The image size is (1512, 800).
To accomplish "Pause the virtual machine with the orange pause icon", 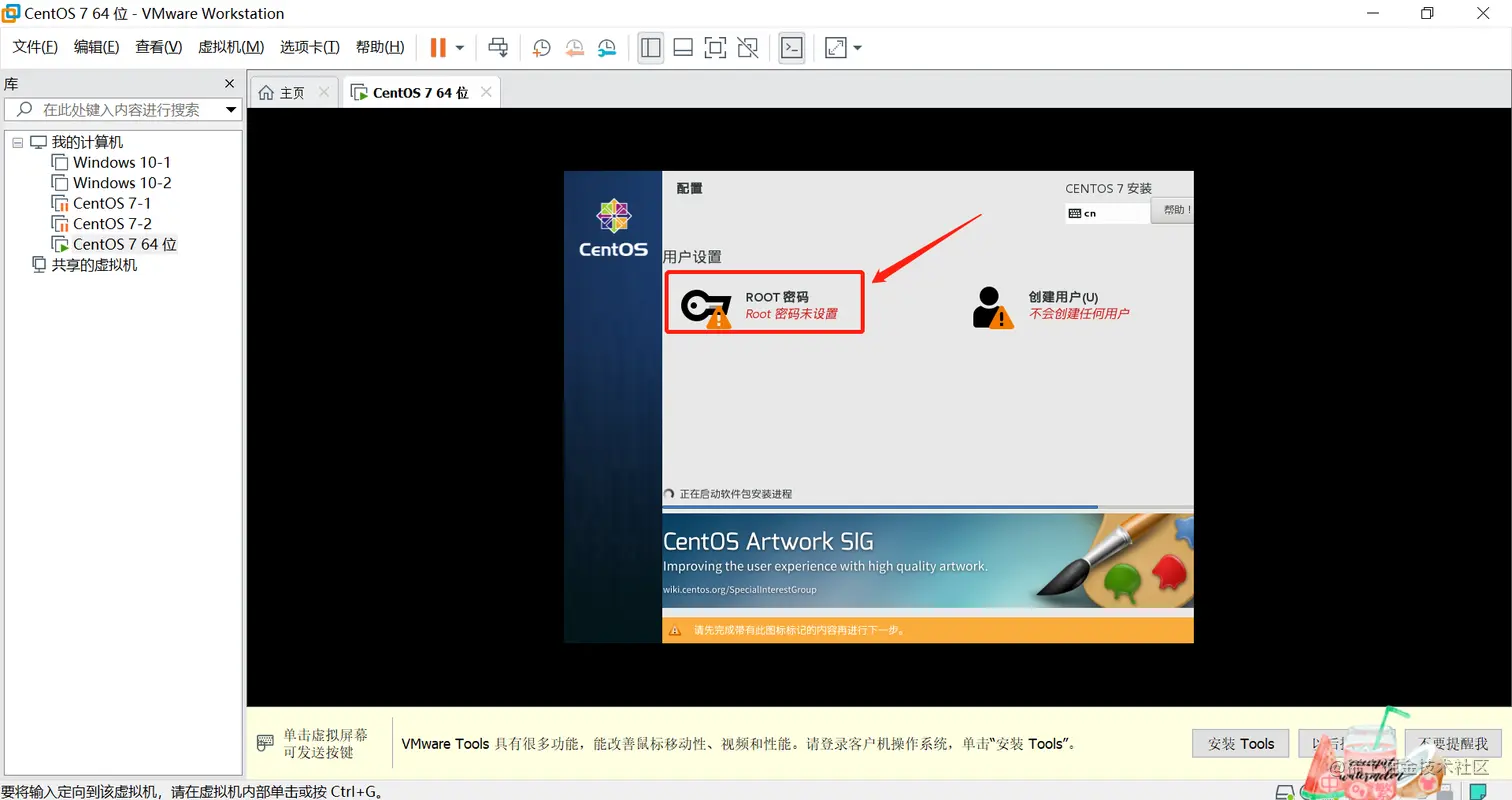I will click(438, 47).
